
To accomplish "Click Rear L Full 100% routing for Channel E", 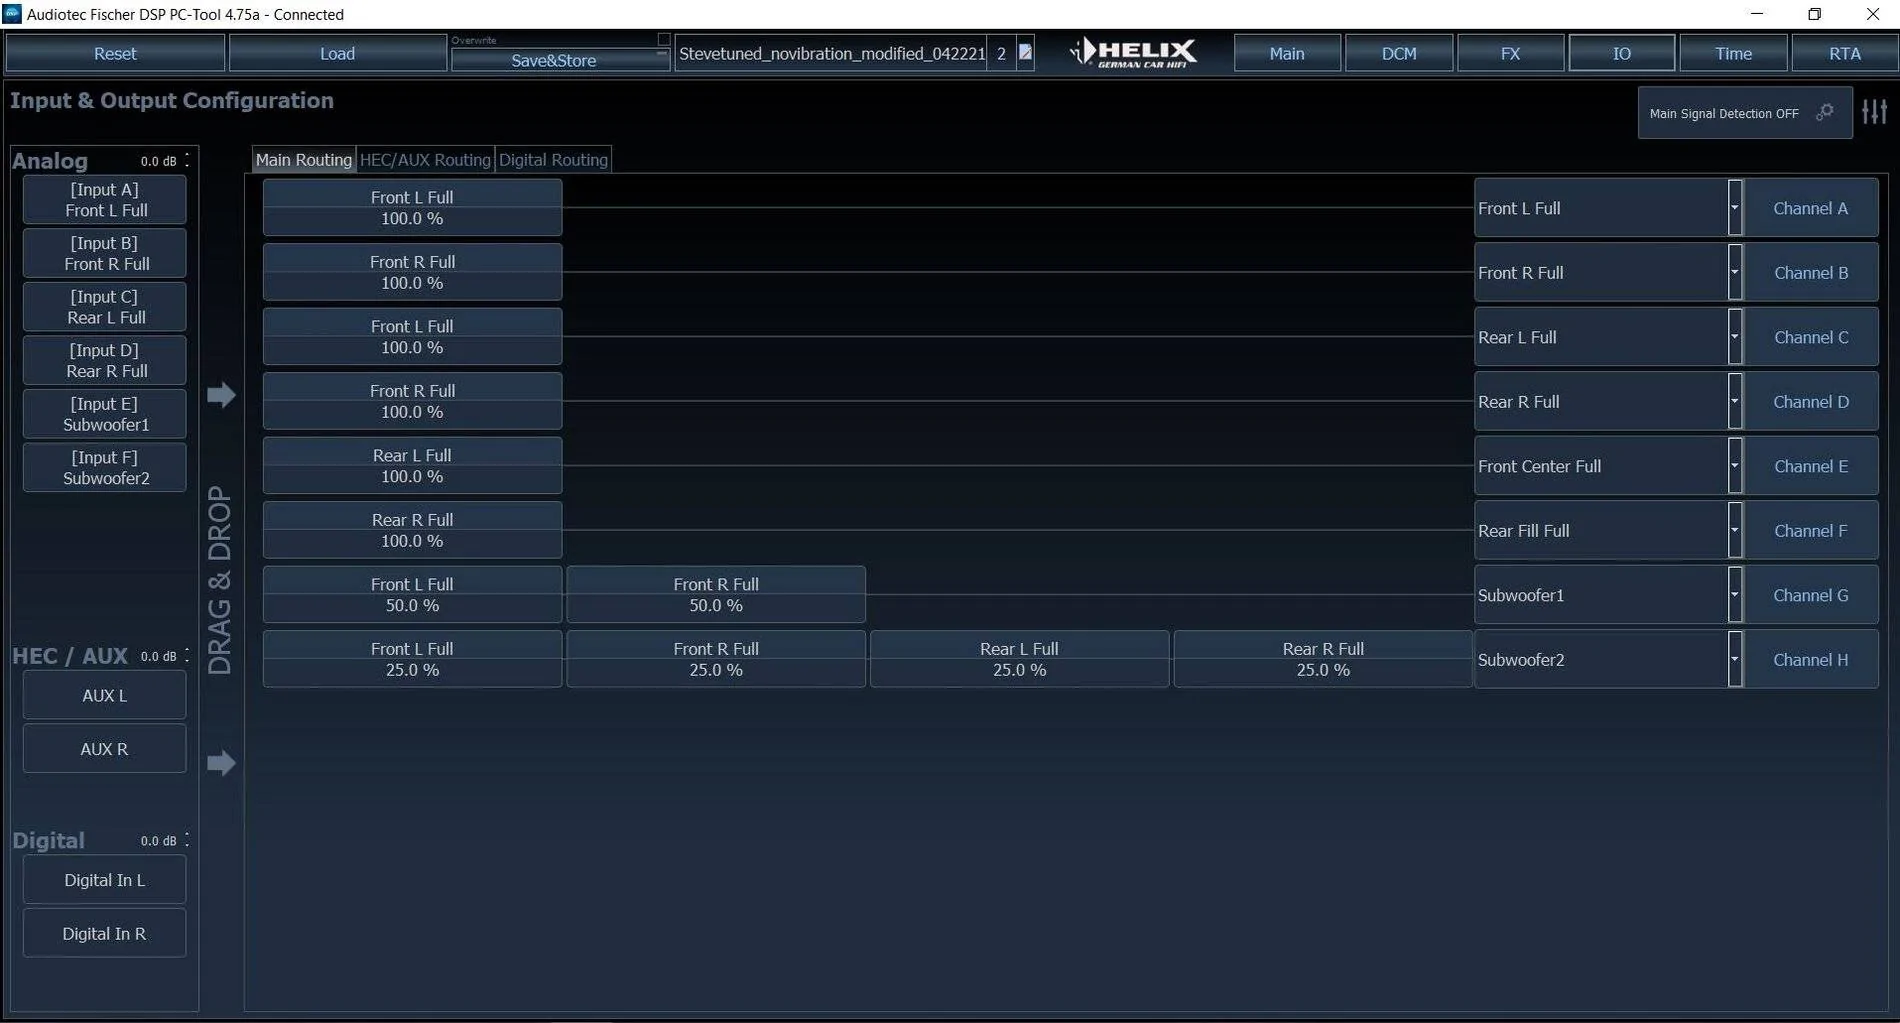I will pos(412,466).
